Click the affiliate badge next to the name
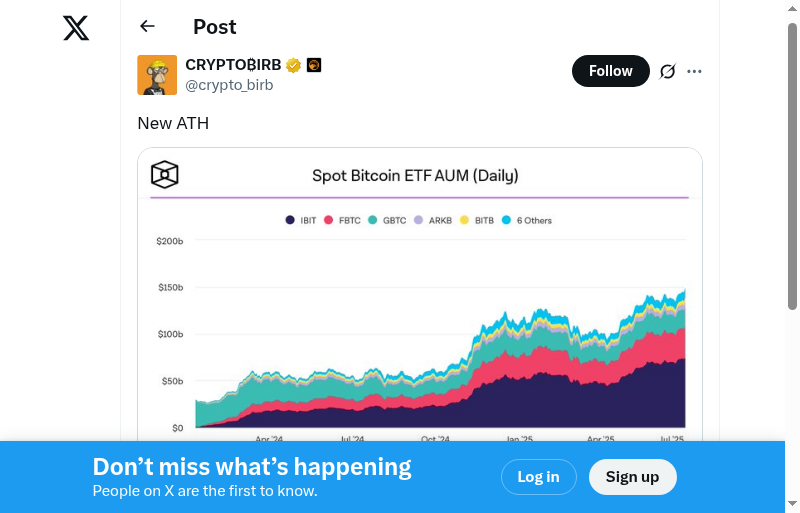 click(x=313, y=66)
